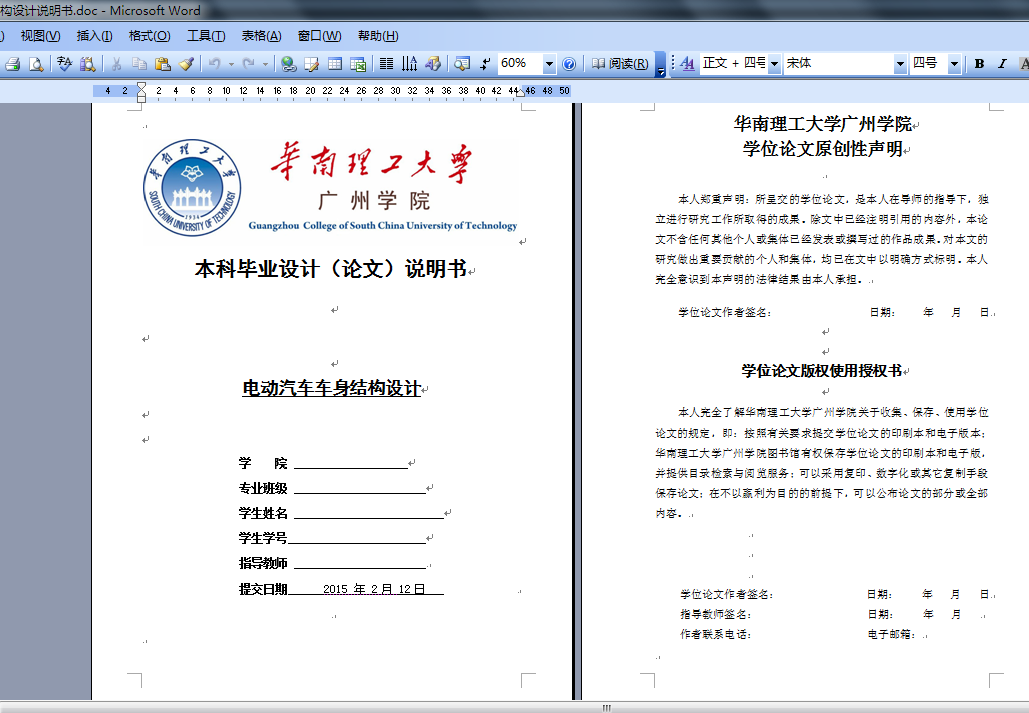Insert an Excel worksheet using the spreadsheet icon
The width and height of the screenshot is (1029, 713).
358,64
